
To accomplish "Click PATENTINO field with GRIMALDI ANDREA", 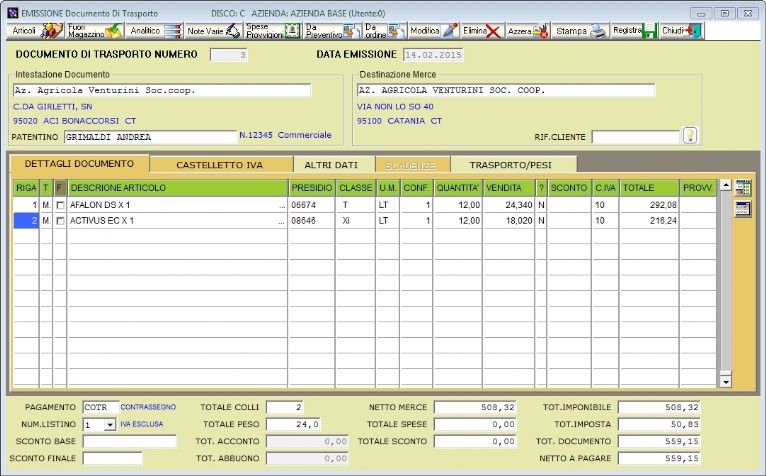I will [150, 137].
